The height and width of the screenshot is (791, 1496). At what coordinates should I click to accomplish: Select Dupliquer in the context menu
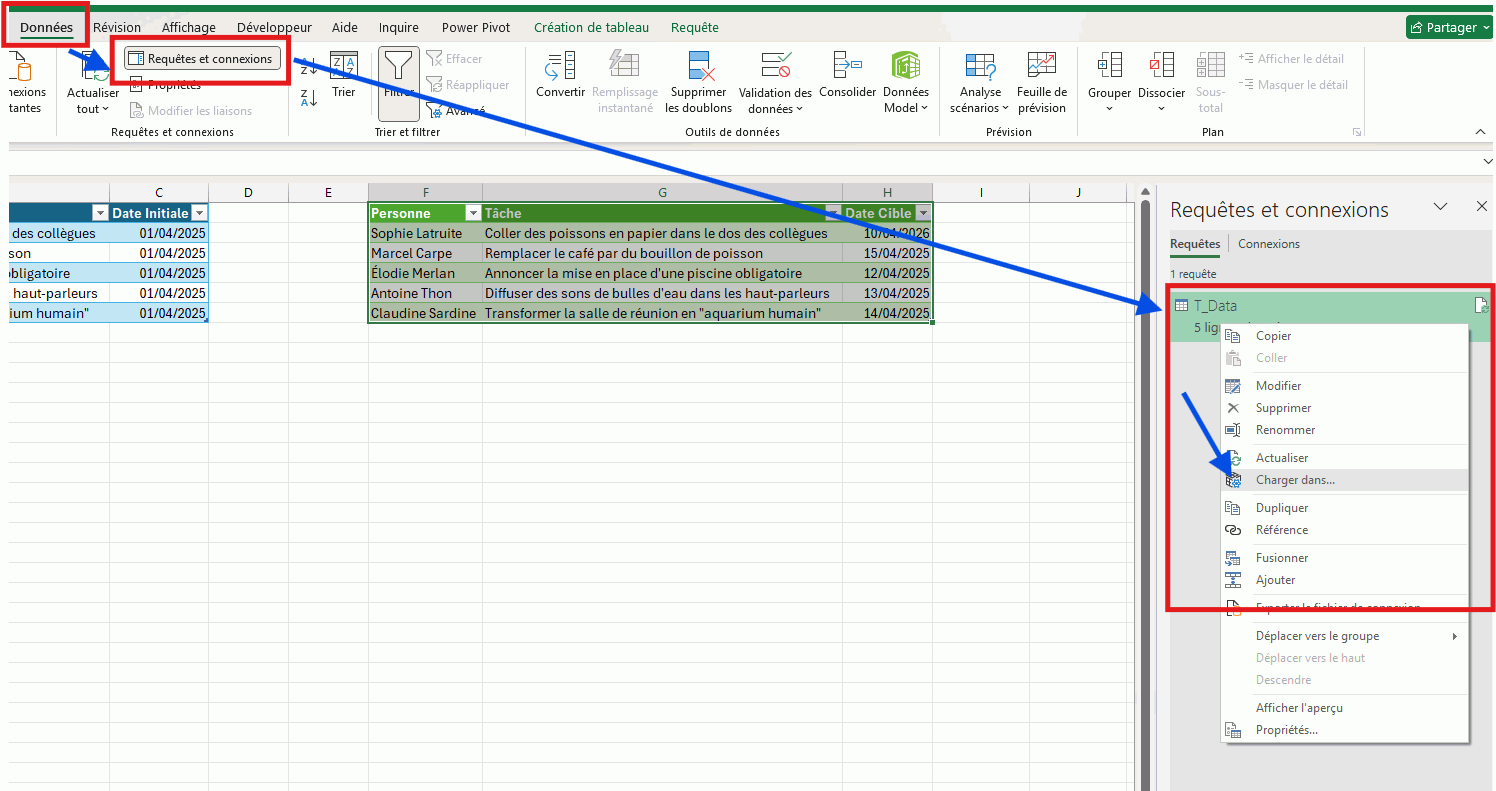[1281, 508]
